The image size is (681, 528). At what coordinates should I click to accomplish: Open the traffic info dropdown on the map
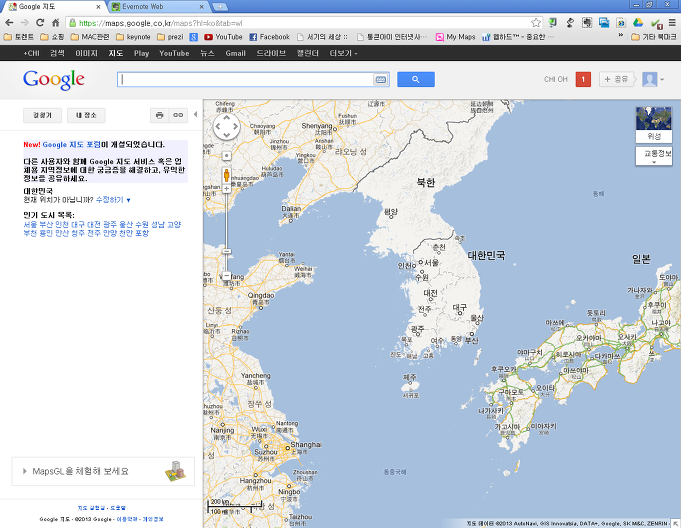(x=654, y=156)
